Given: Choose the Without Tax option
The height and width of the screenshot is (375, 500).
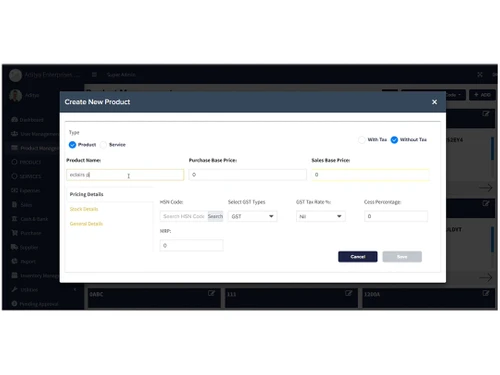Looking at the screenshot, I should click(394, 140).
